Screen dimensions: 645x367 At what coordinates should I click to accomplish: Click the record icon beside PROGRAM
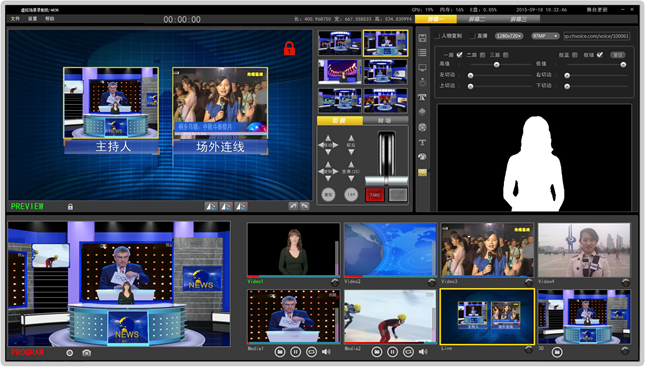70,353
